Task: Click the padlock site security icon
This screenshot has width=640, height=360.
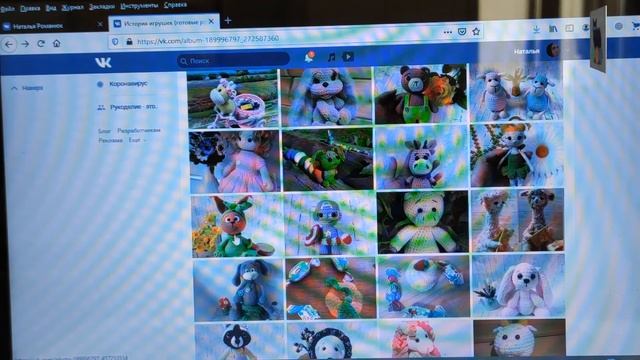Action: pos(129,42)
